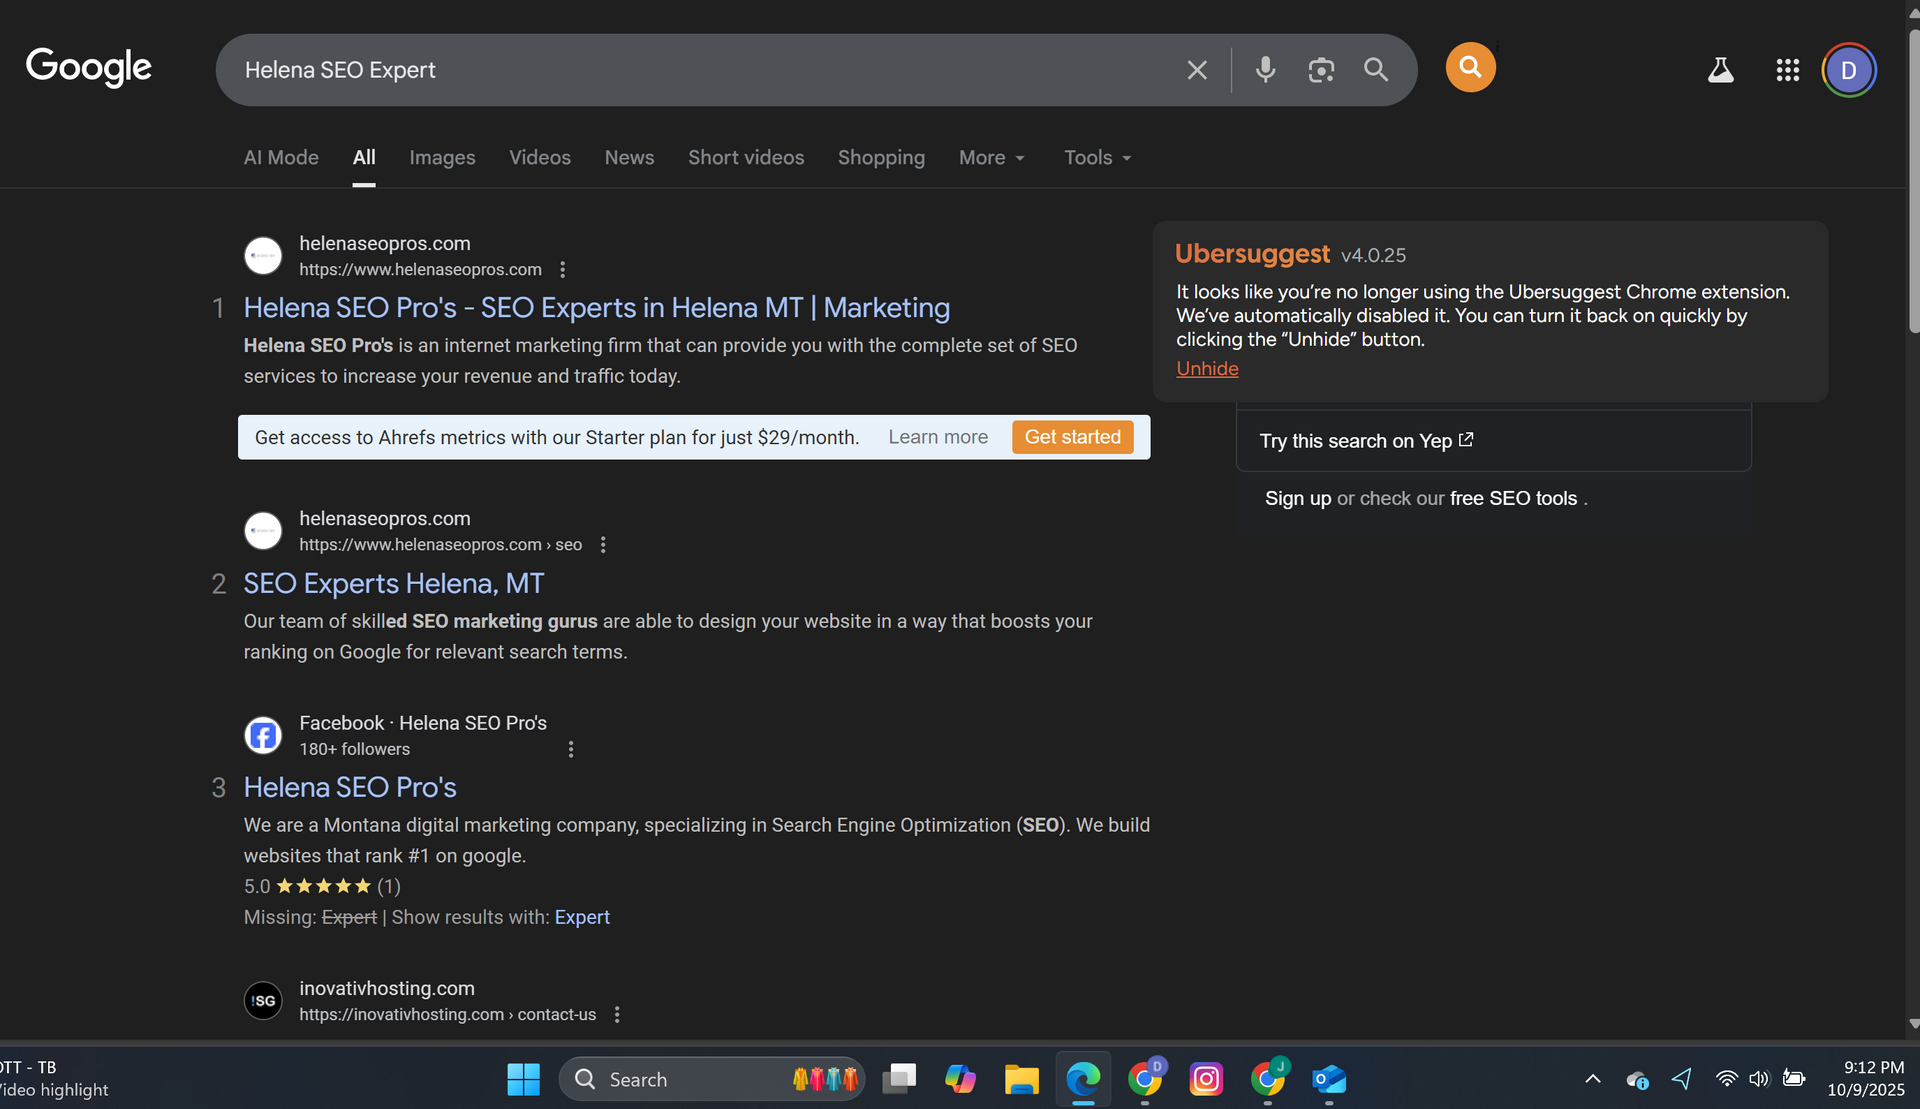The width and height of the screenshot is (1920, 1109).
Task: Clear the search box with X icon
Action: pyautogui.click(x=1197, y=70)
